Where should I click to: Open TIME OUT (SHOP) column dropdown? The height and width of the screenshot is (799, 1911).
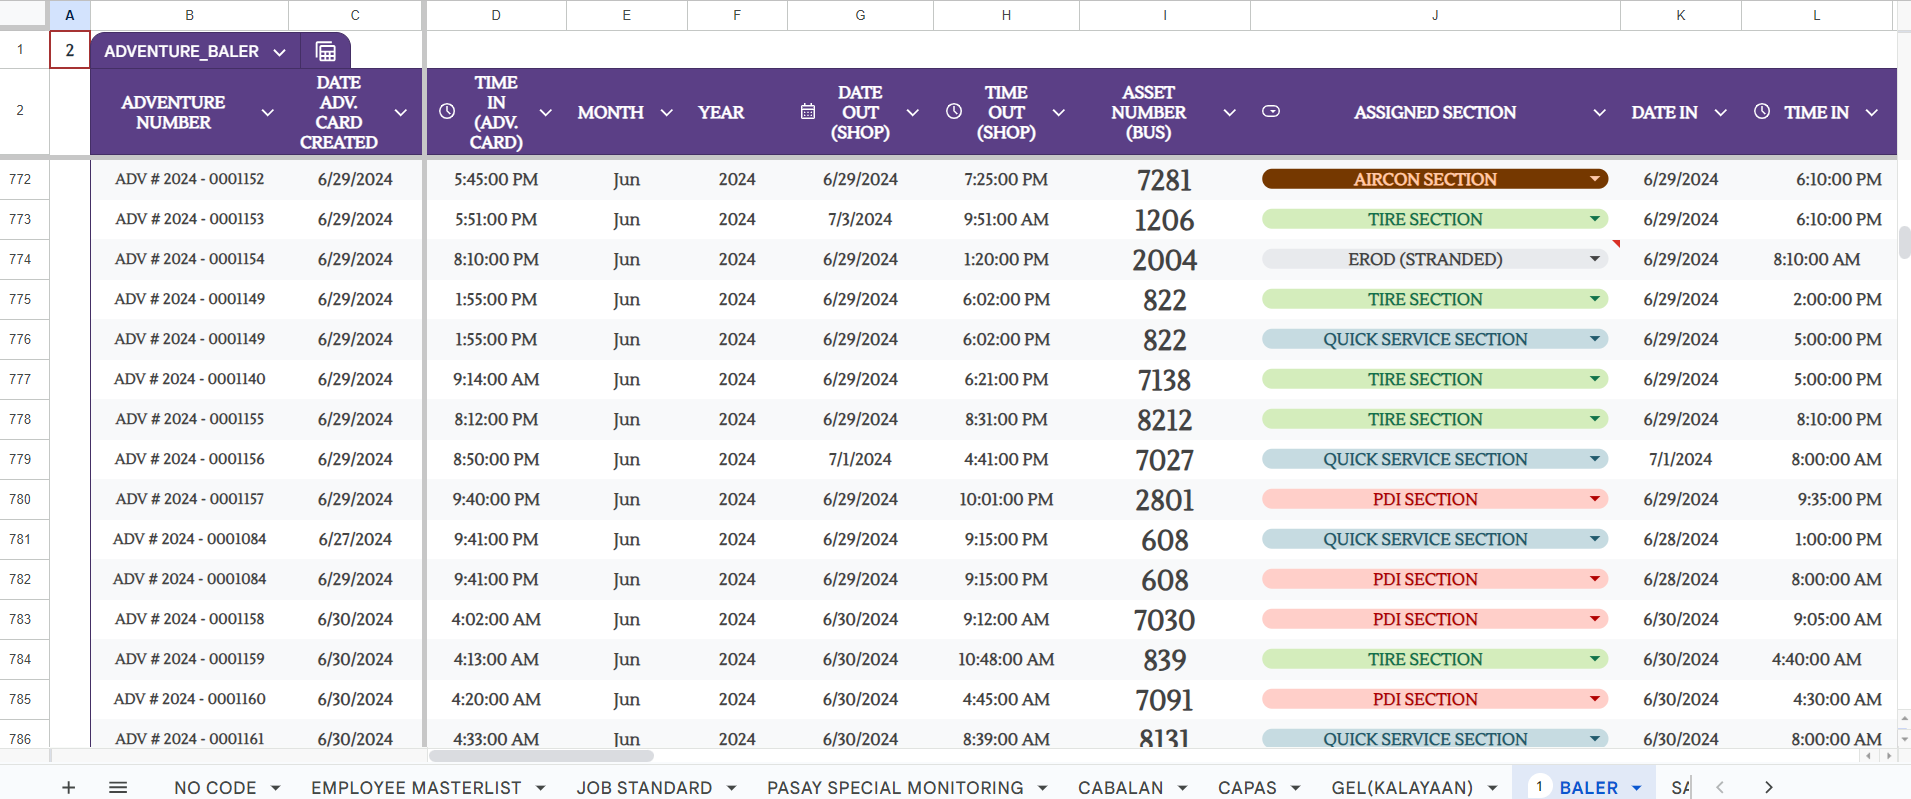coord(1058,113)
